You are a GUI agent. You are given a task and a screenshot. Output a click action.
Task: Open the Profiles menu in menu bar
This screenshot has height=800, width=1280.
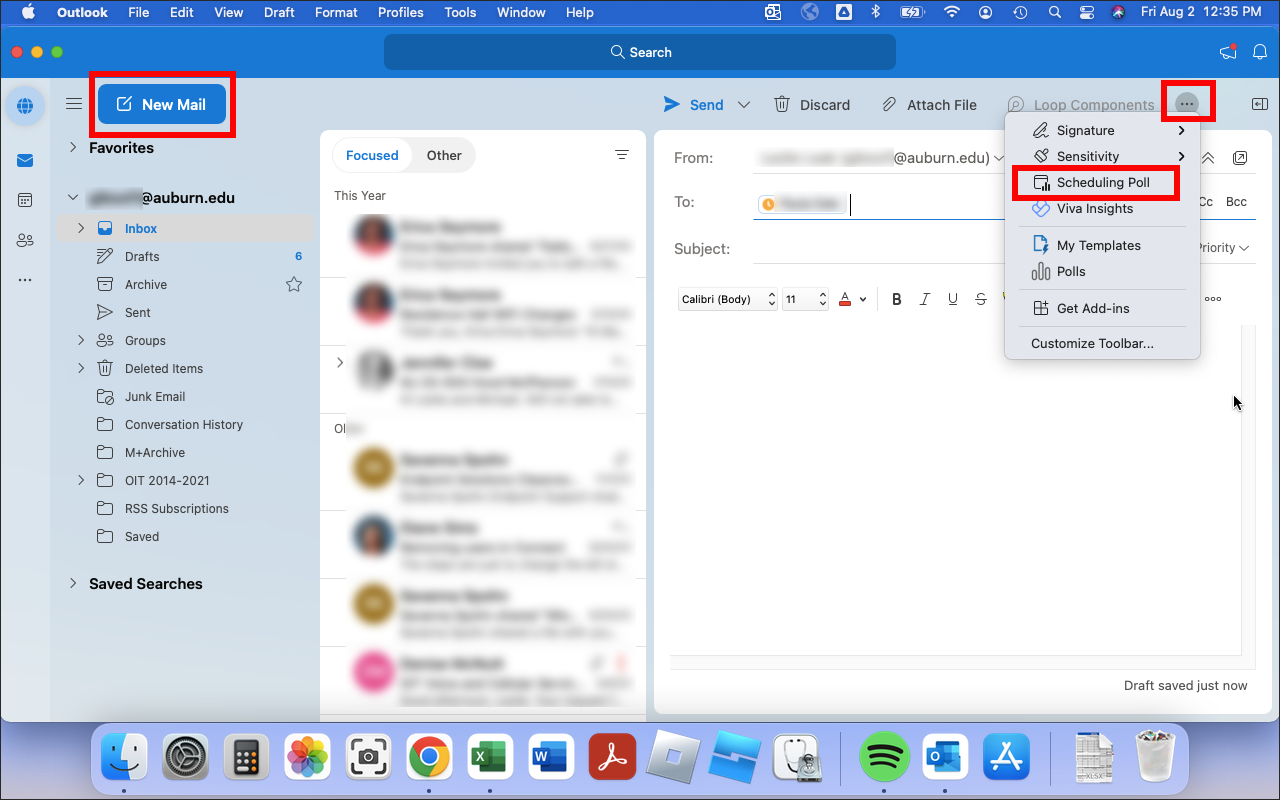(x=401, y=12)
